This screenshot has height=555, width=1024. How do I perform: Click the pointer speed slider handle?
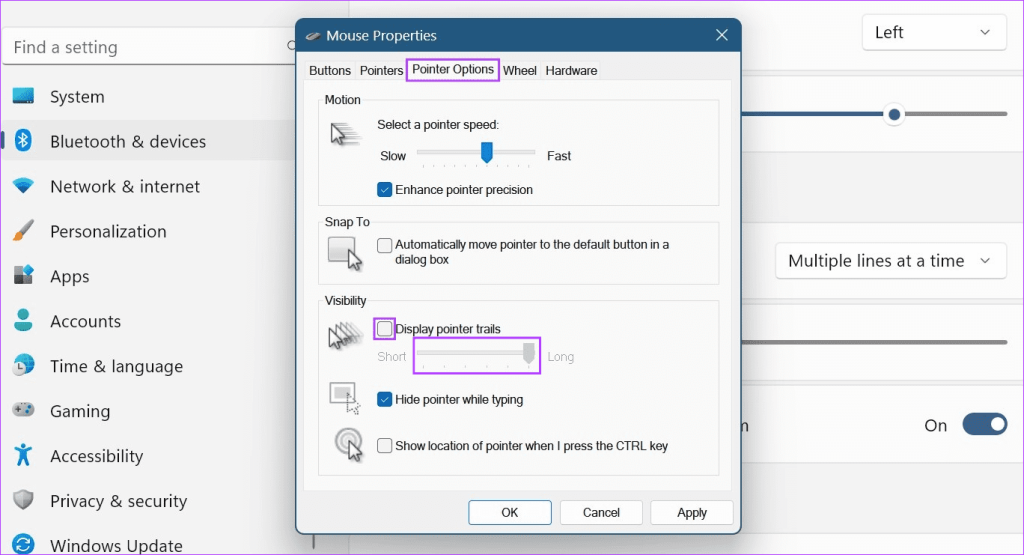(487, 152)
